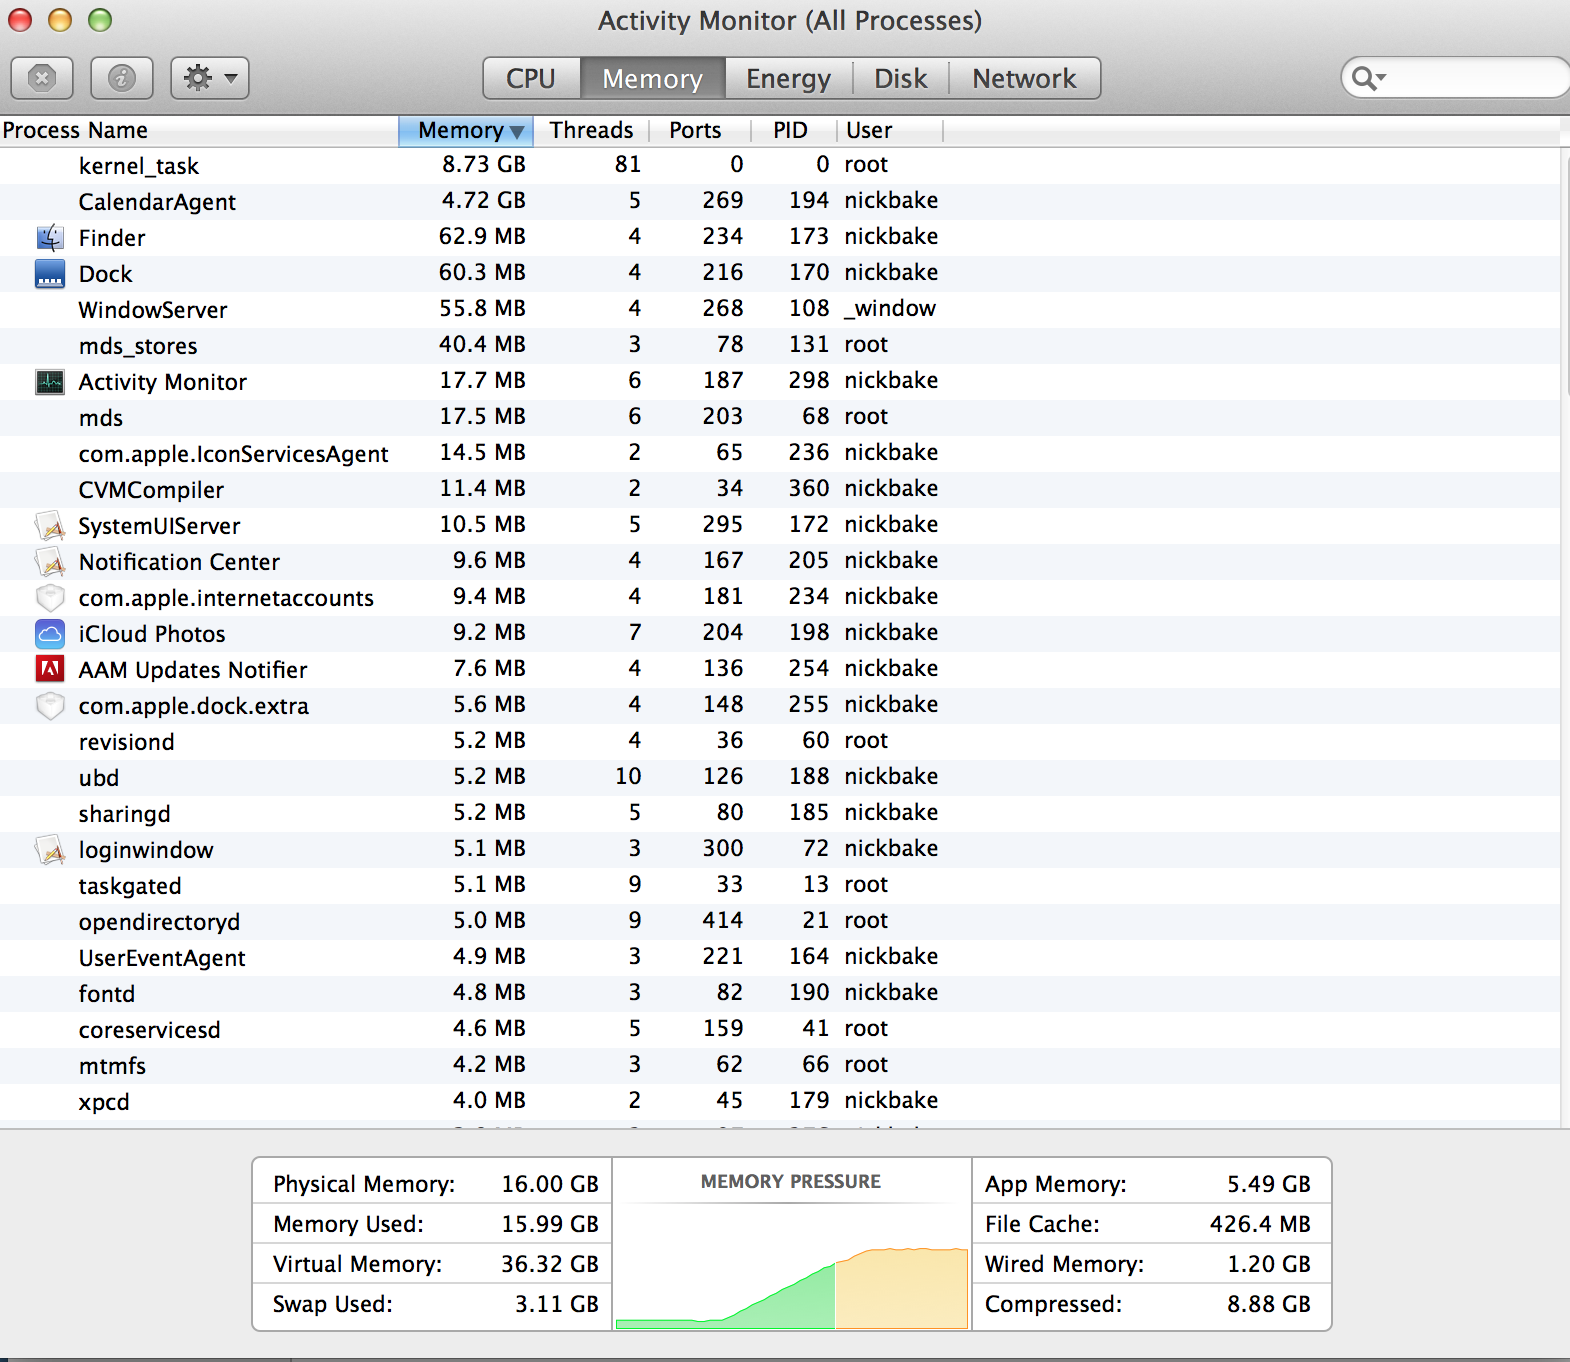Sort by the User column header

[x=890, y=131]
